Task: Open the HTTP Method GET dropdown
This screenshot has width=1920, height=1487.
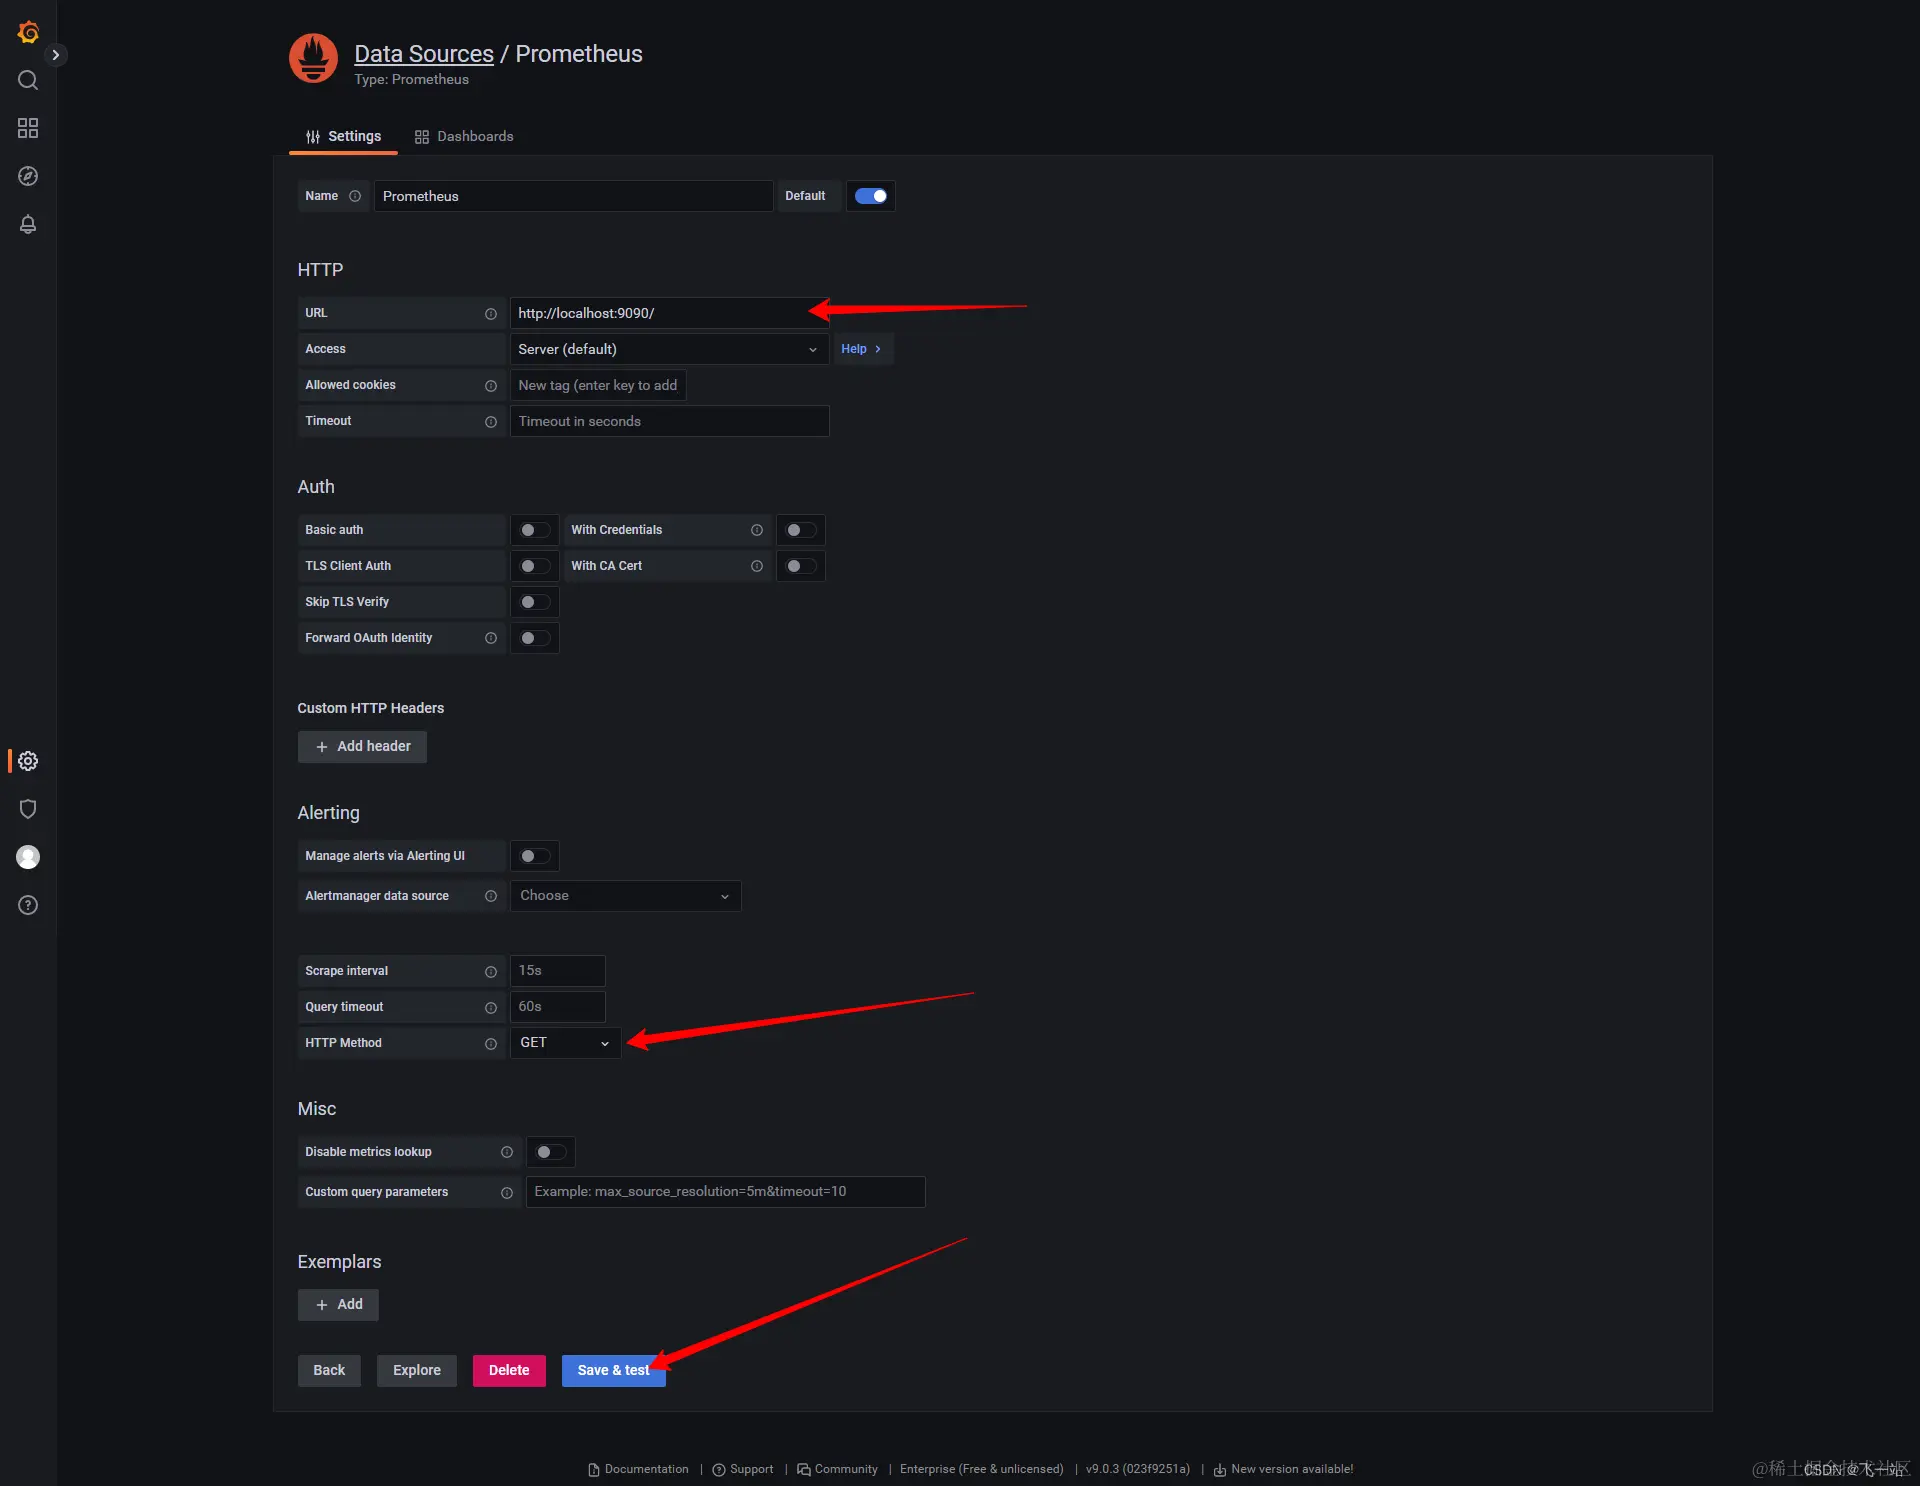Action: click(565, 1043)
